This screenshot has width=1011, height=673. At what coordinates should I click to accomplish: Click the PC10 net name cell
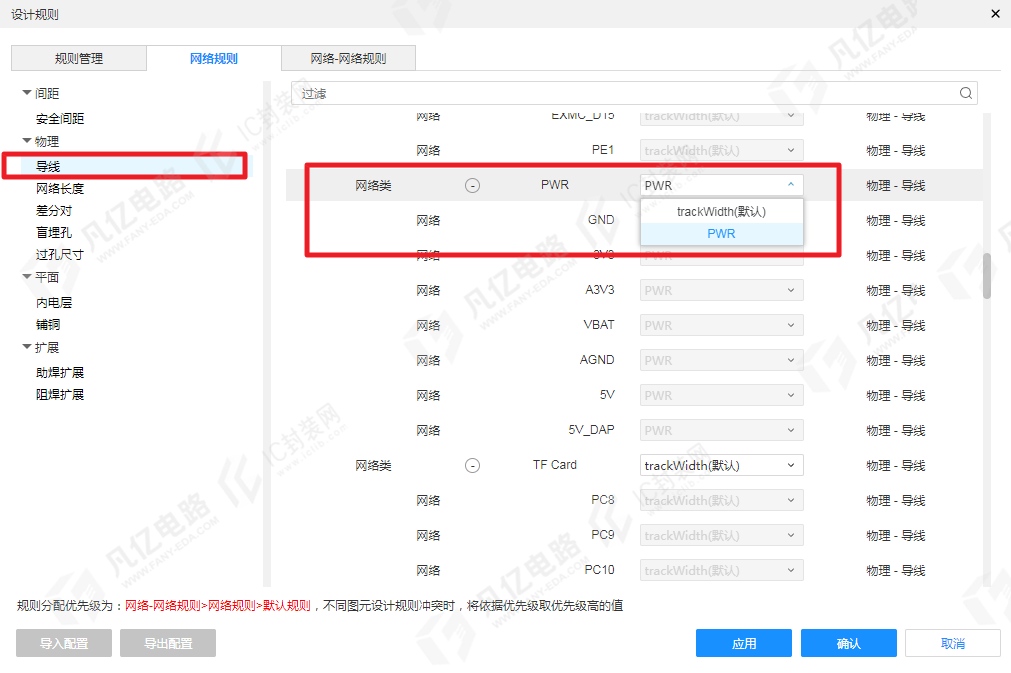coord(600,570)
